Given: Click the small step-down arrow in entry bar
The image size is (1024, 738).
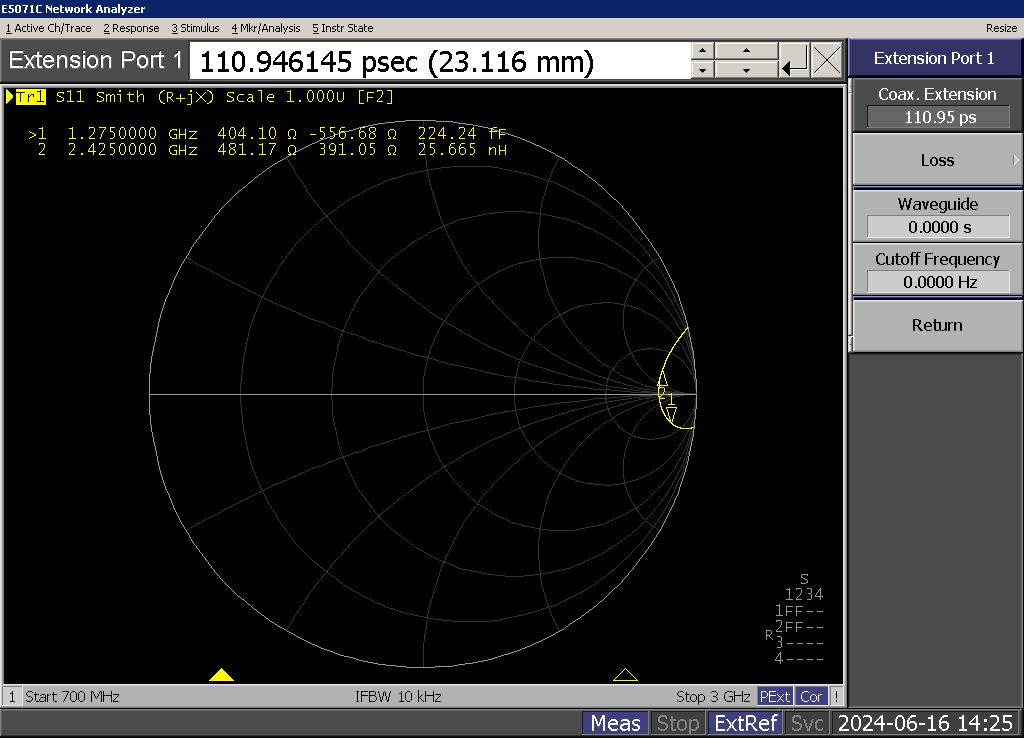Looking at the screenshot, I should (703, 70).
